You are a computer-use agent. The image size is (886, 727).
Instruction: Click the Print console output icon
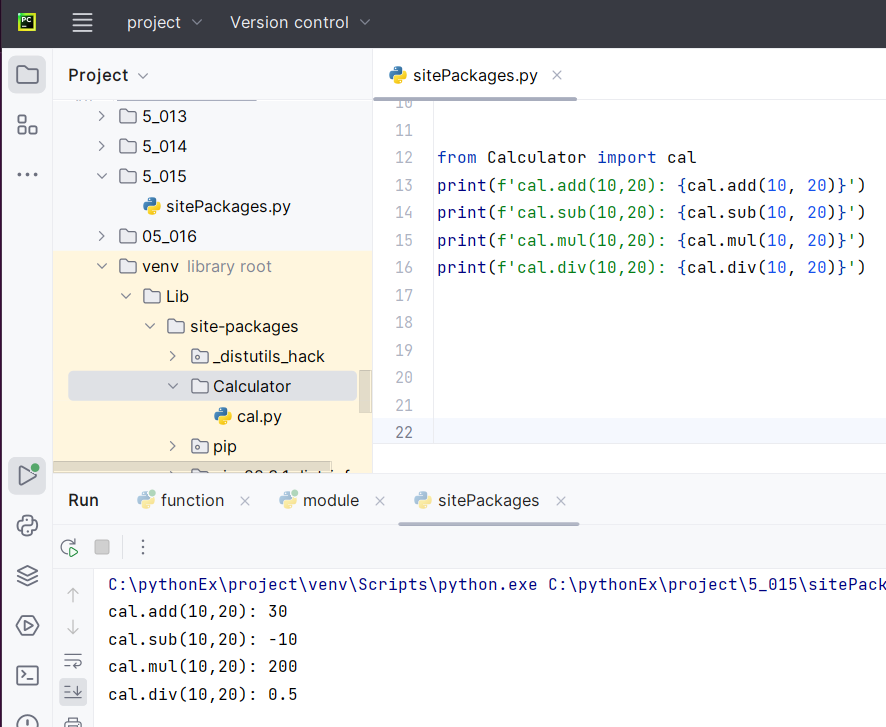click(73, 722)
